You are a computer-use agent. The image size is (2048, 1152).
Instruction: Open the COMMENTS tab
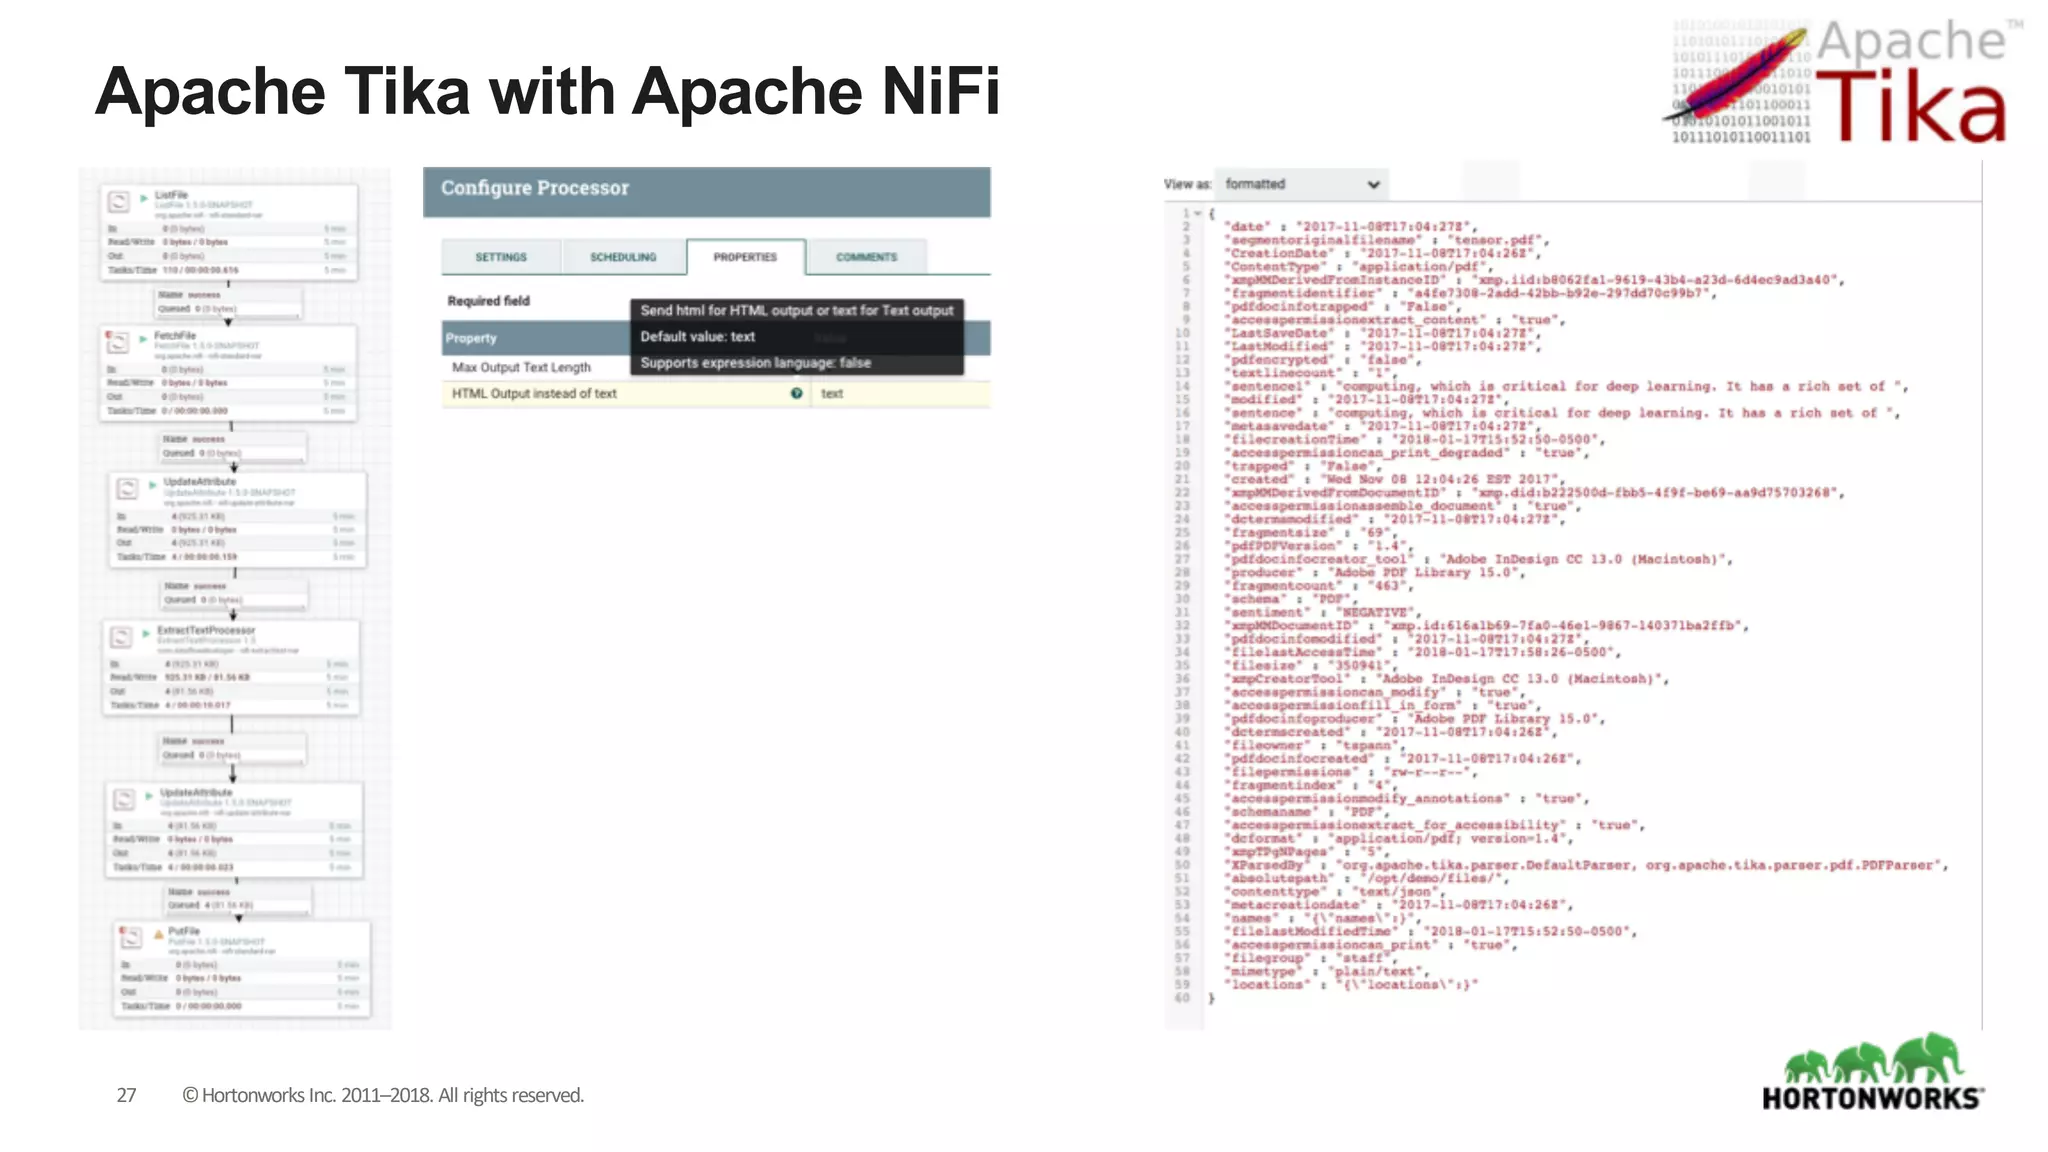click(x=867, y=257)
